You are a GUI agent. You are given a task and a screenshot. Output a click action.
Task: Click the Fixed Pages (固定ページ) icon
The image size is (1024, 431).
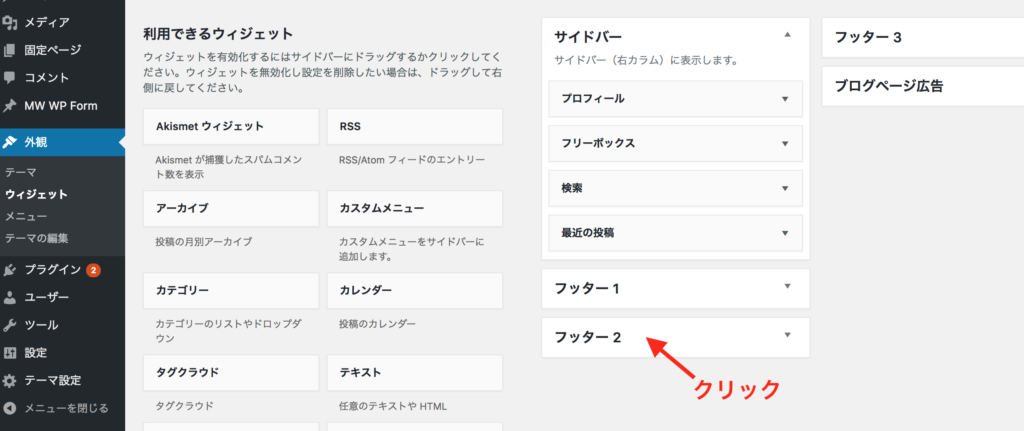[10, 49]
